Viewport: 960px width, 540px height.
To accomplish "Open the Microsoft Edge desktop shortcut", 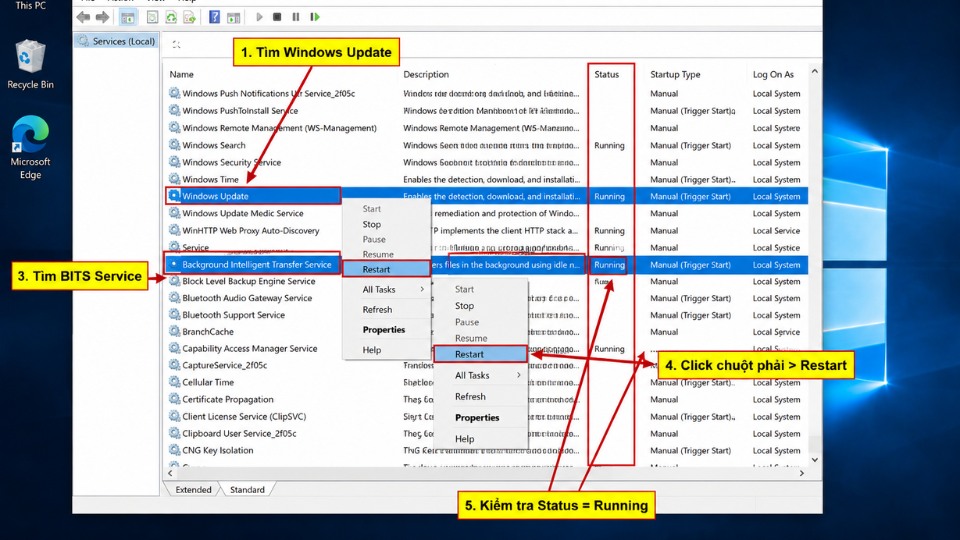I will pos(30,147).
